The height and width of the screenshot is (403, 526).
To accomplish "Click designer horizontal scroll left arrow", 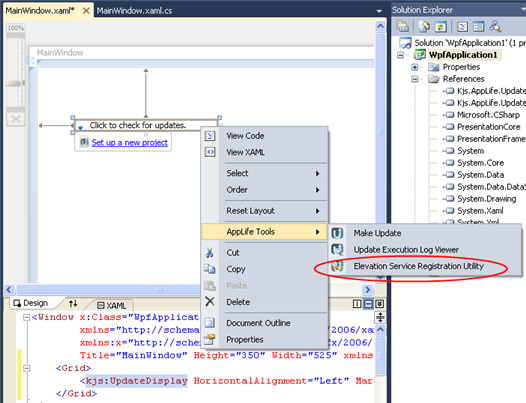I will point(9,289).
